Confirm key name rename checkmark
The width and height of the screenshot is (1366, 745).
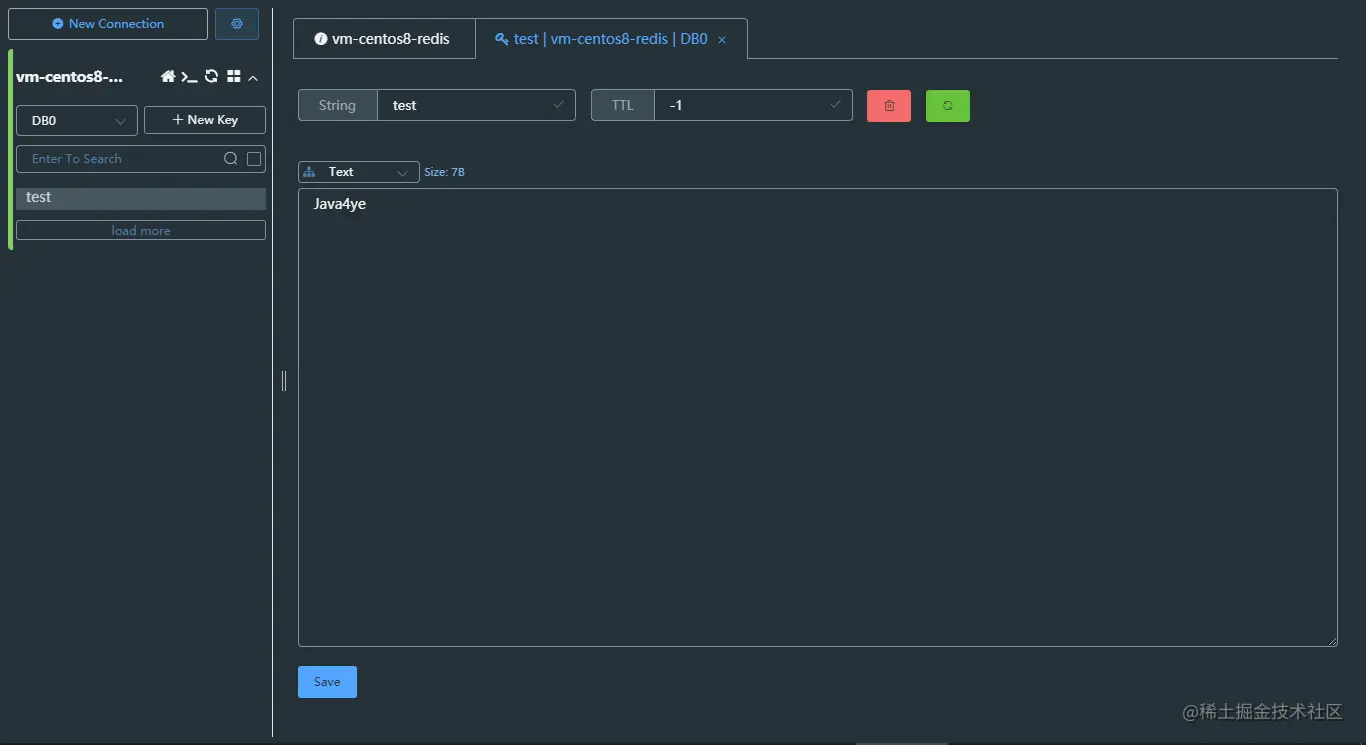pyautogui.click(x=559, y=104)
